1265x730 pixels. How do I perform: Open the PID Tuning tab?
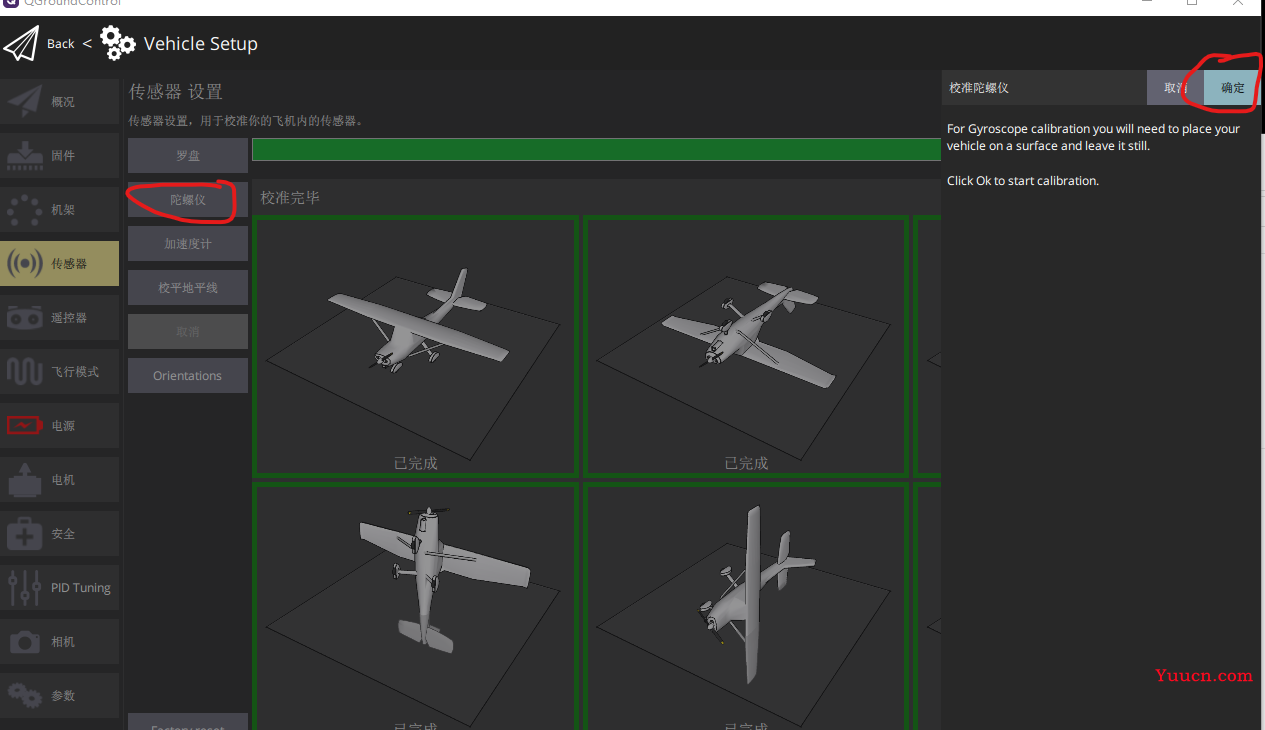[60, 588]
